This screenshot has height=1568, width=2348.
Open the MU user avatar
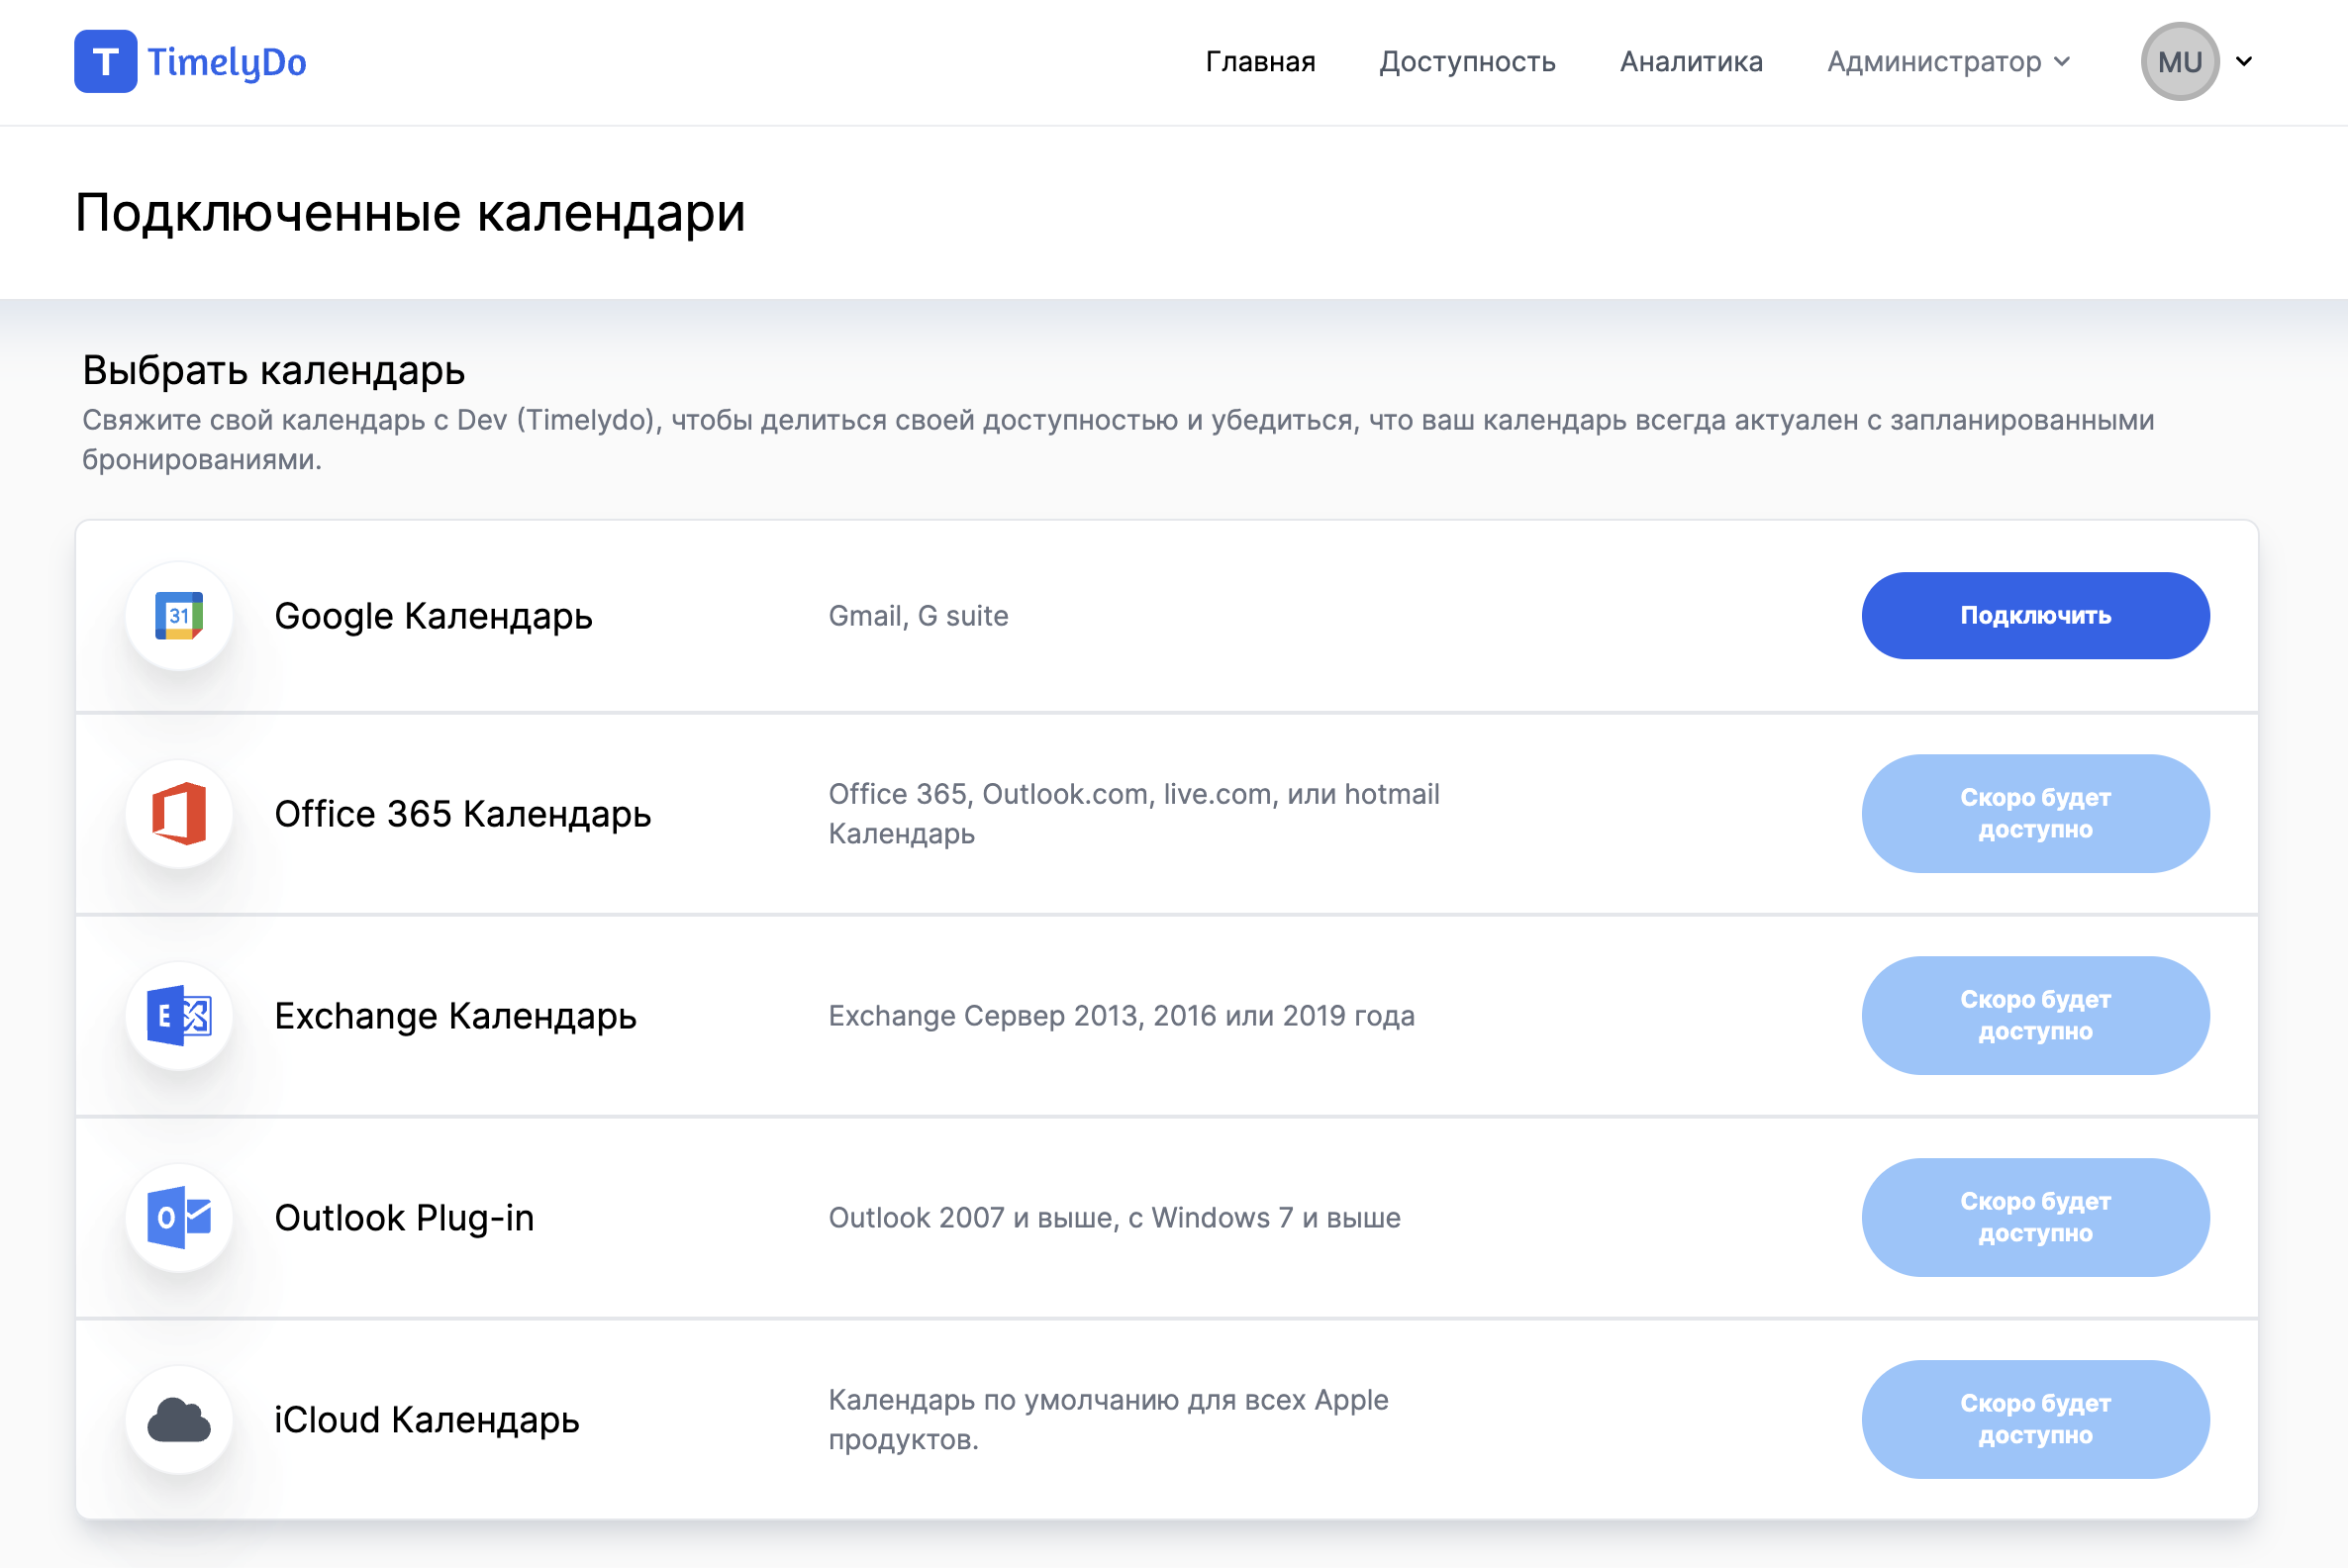(2180, 61)
